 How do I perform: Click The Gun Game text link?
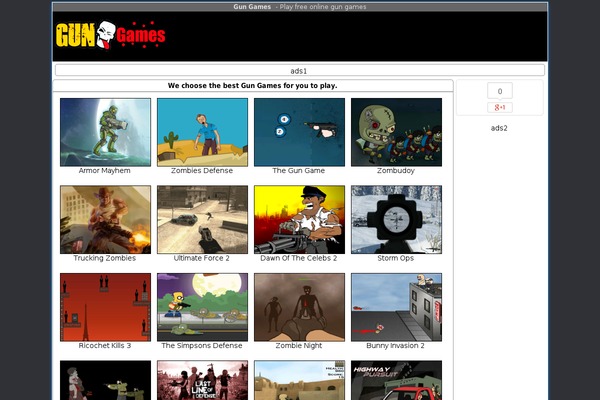point(298,171)
